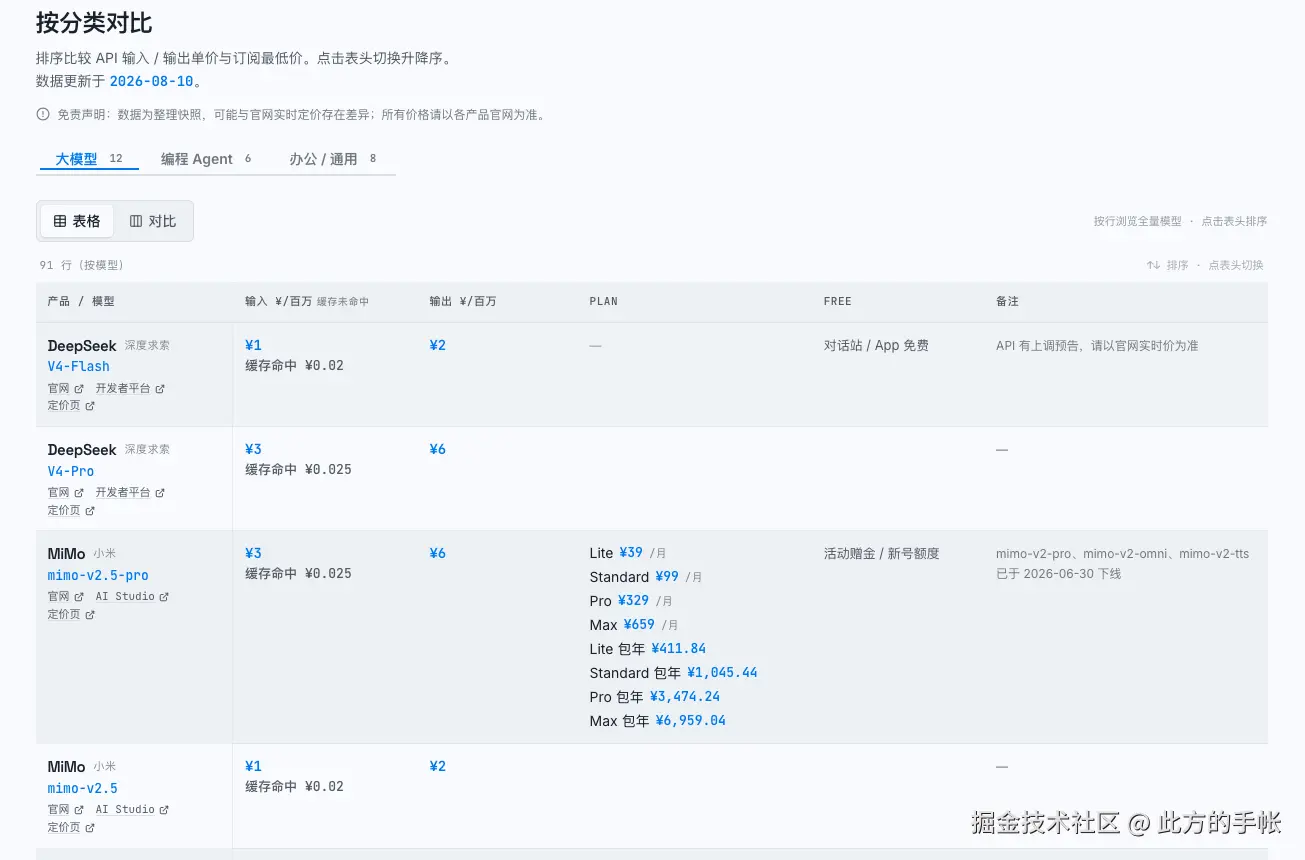Screen dimensions: 1305x860
Task: Open 官网 external-link icon in last mimo-v2.5 row
Action: (x=79, y=810)
